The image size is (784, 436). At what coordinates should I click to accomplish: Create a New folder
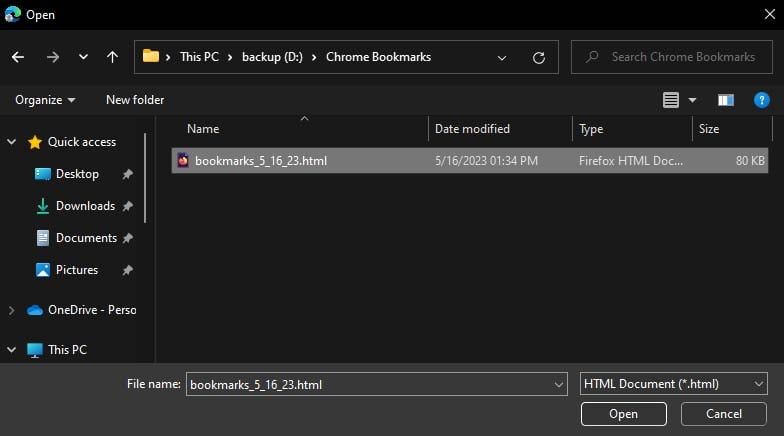(135, 100)
